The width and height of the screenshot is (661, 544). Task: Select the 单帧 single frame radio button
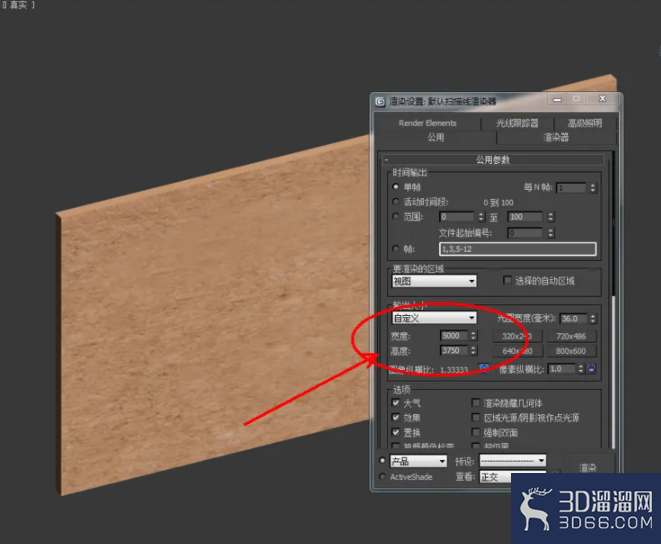point(395,186)
